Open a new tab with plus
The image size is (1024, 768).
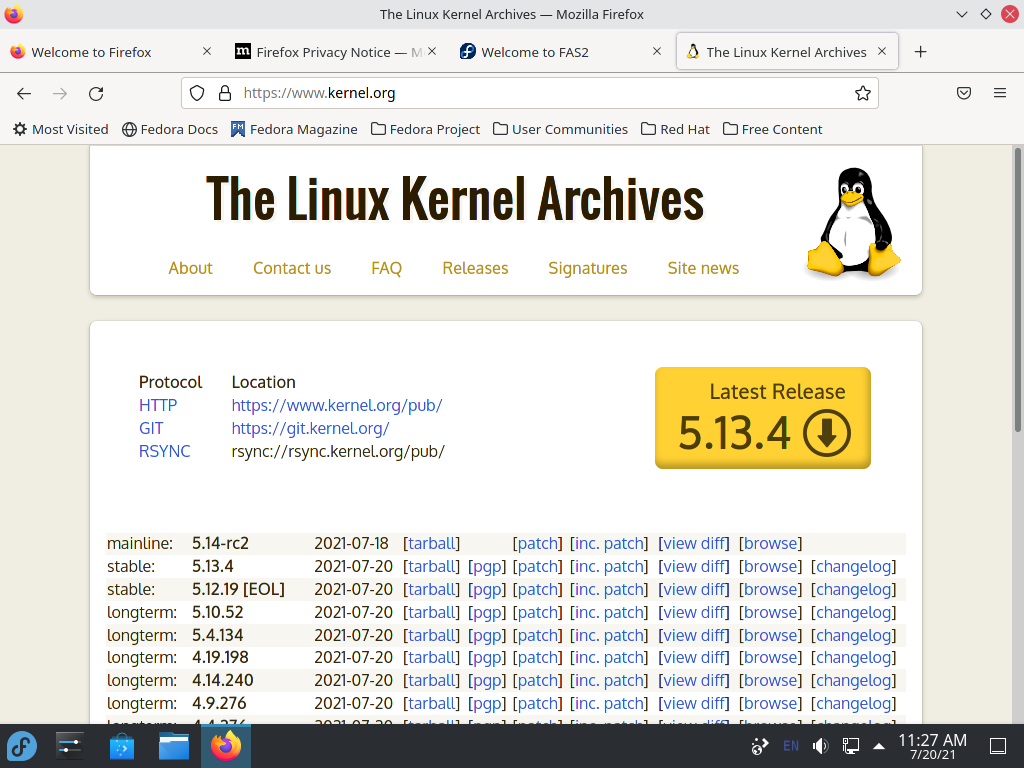point(920,52)
